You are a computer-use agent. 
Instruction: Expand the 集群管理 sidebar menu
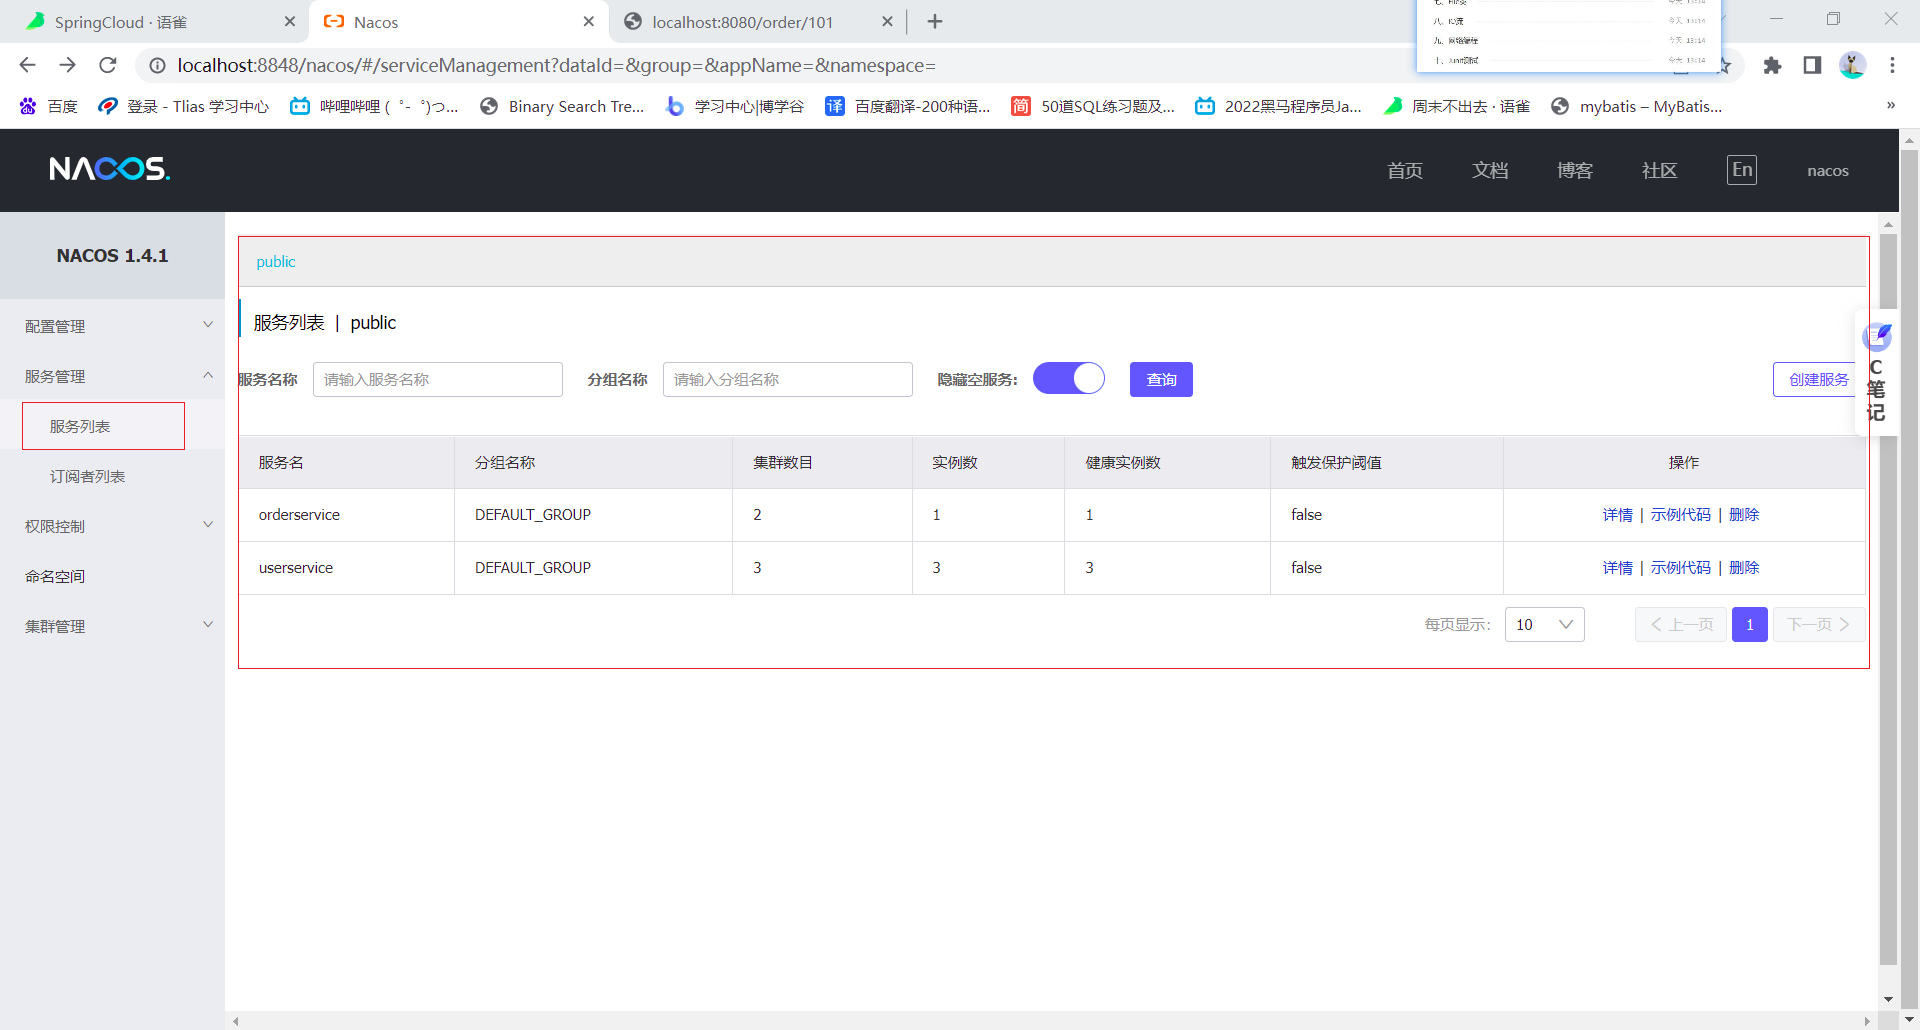[112, 626]
